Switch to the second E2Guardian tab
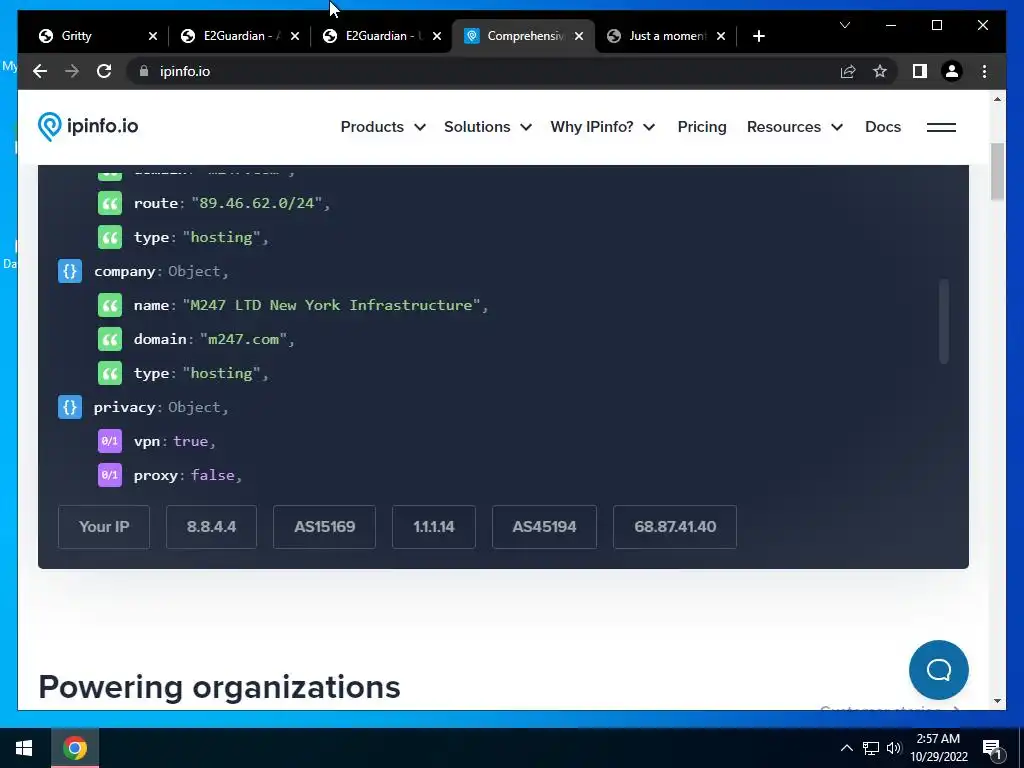The image size is (1024, 768). click(374, 36)
